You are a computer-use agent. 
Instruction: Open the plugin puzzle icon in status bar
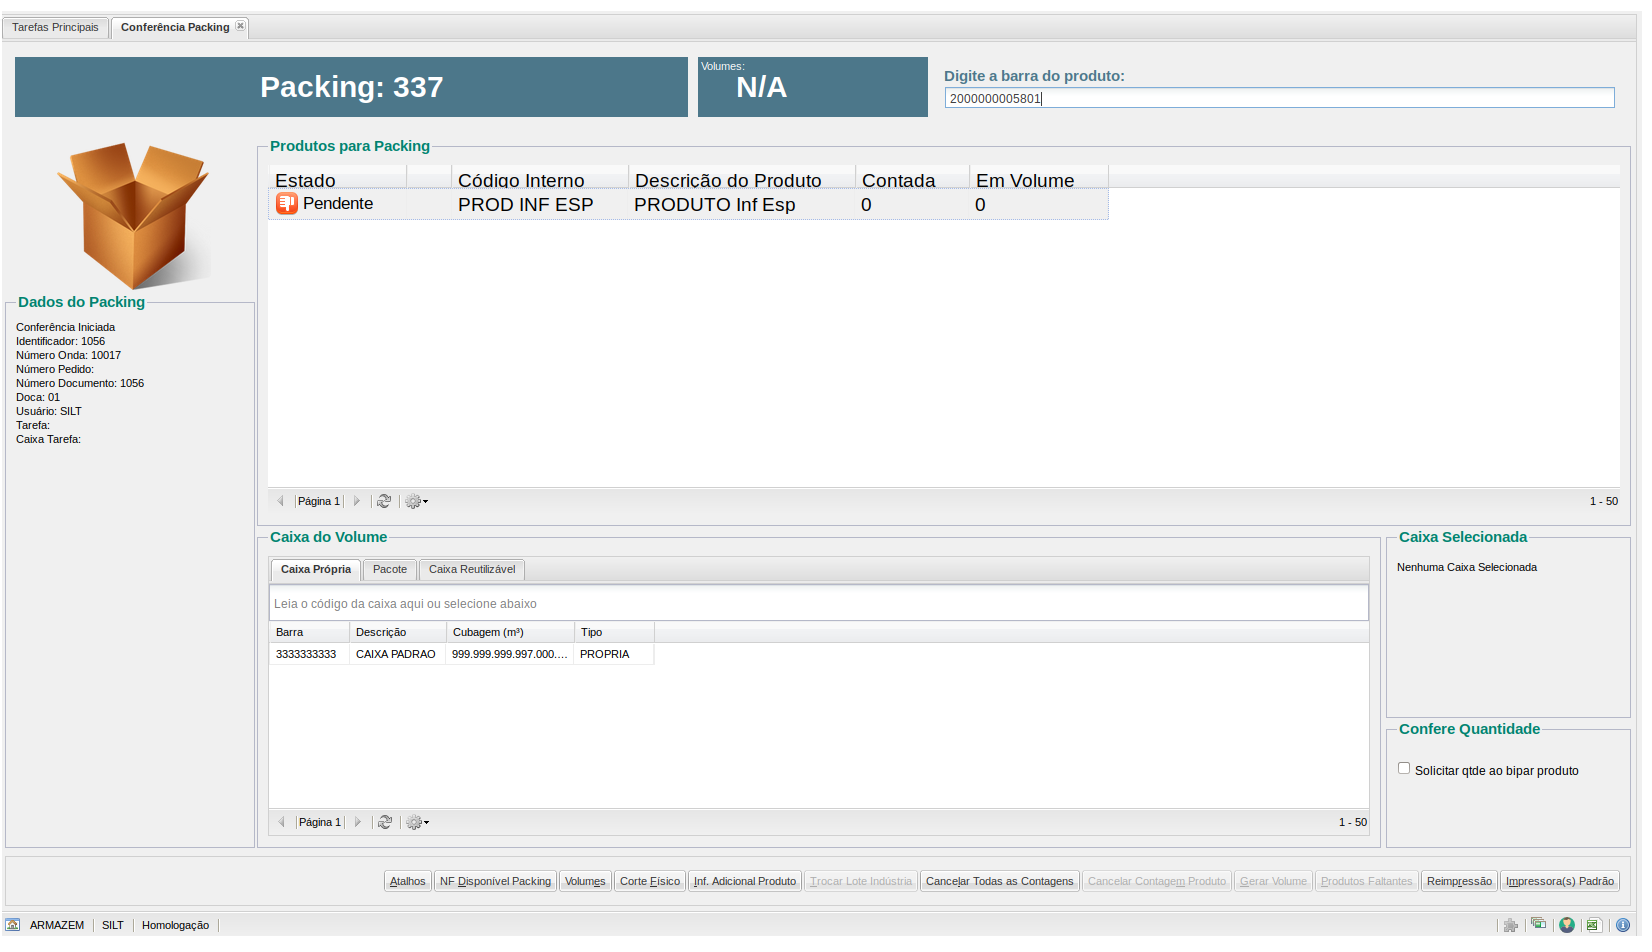(1511, 925)
